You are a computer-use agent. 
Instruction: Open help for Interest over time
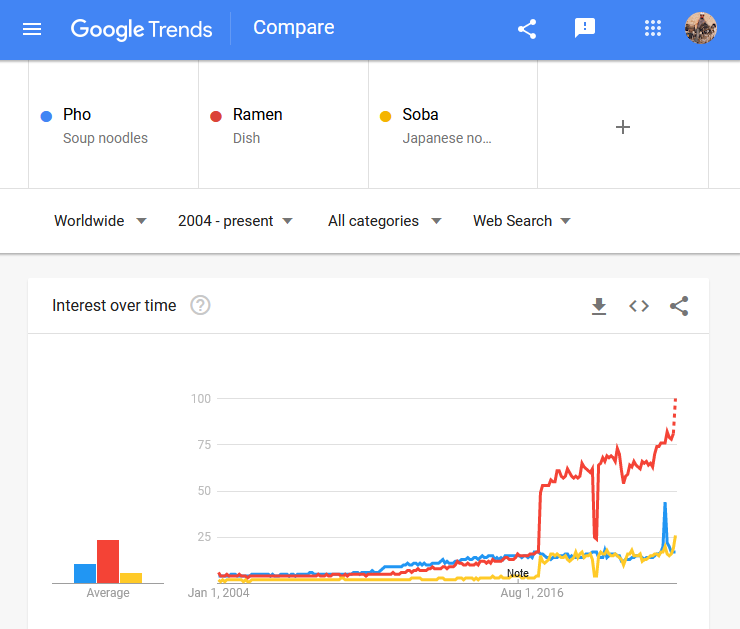(200, 306)
